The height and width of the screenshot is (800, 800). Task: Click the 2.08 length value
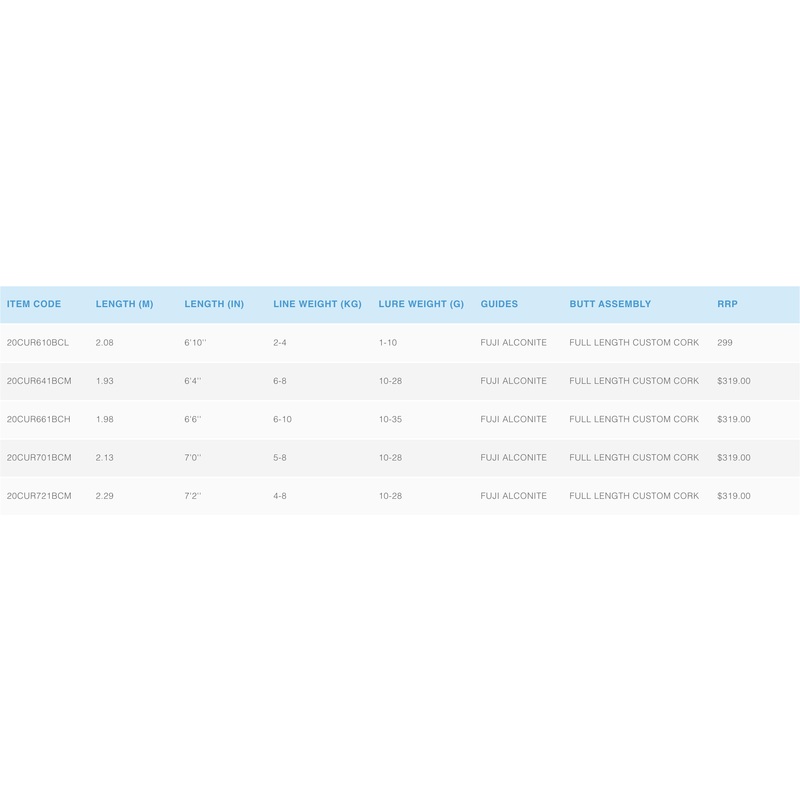point(105,343)
